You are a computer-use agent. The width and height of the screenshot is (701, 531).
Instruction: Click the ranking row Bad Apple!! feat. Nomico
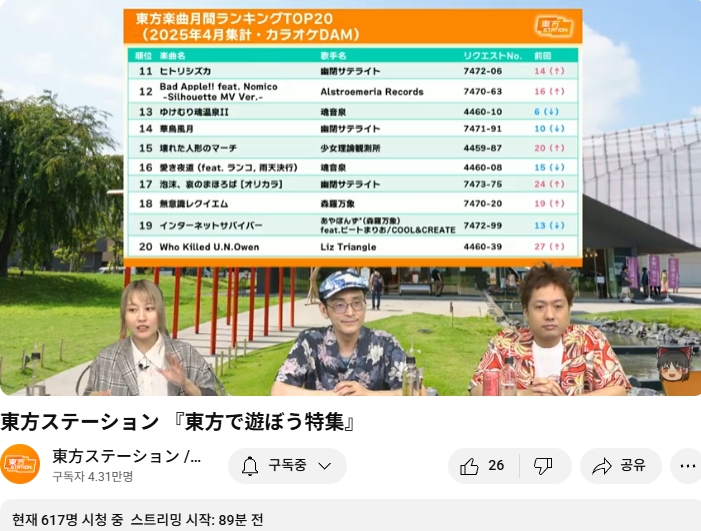(353, 91)
